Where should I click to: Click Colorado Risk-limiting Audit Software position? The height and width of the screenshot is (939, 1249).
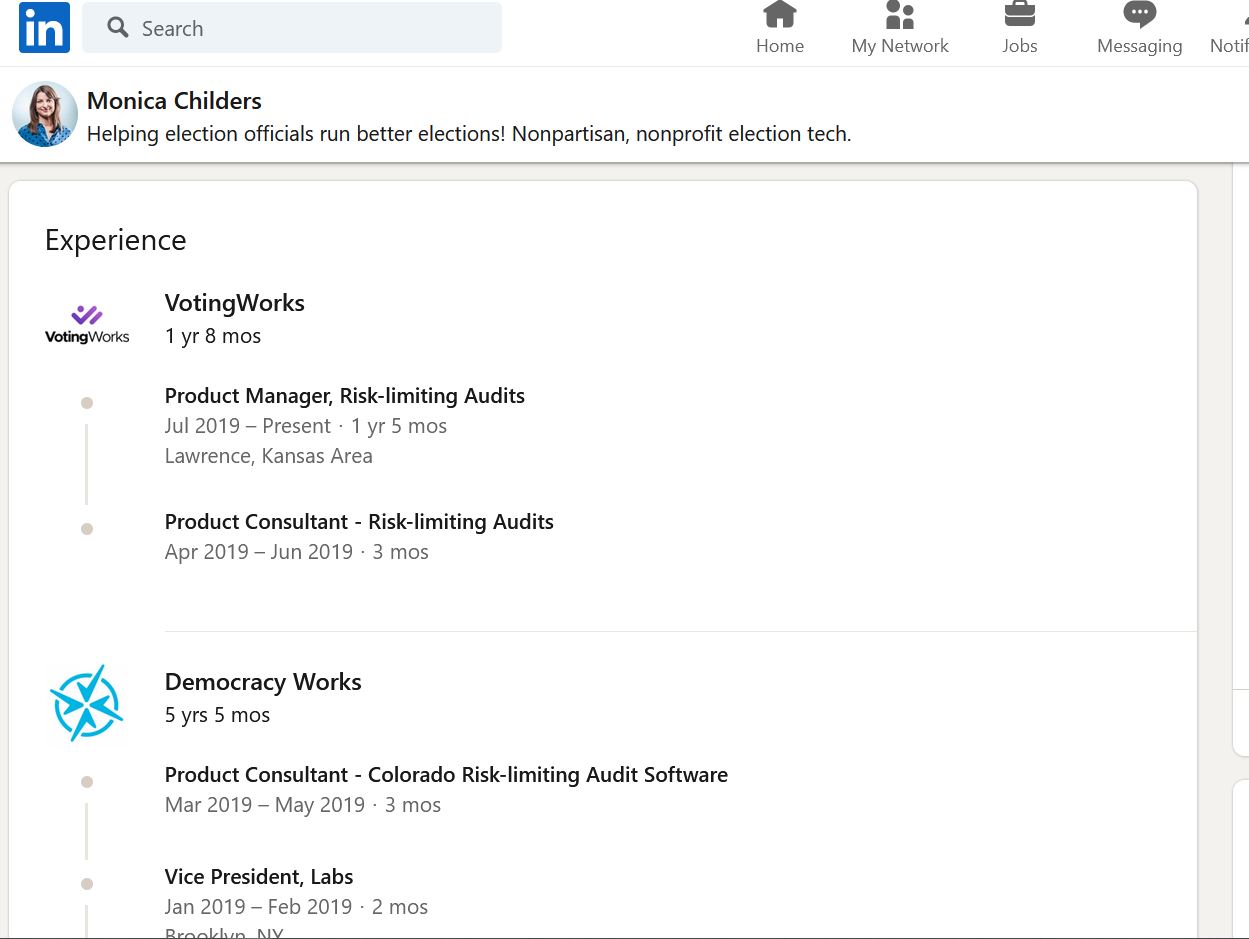tap(446, 775)
